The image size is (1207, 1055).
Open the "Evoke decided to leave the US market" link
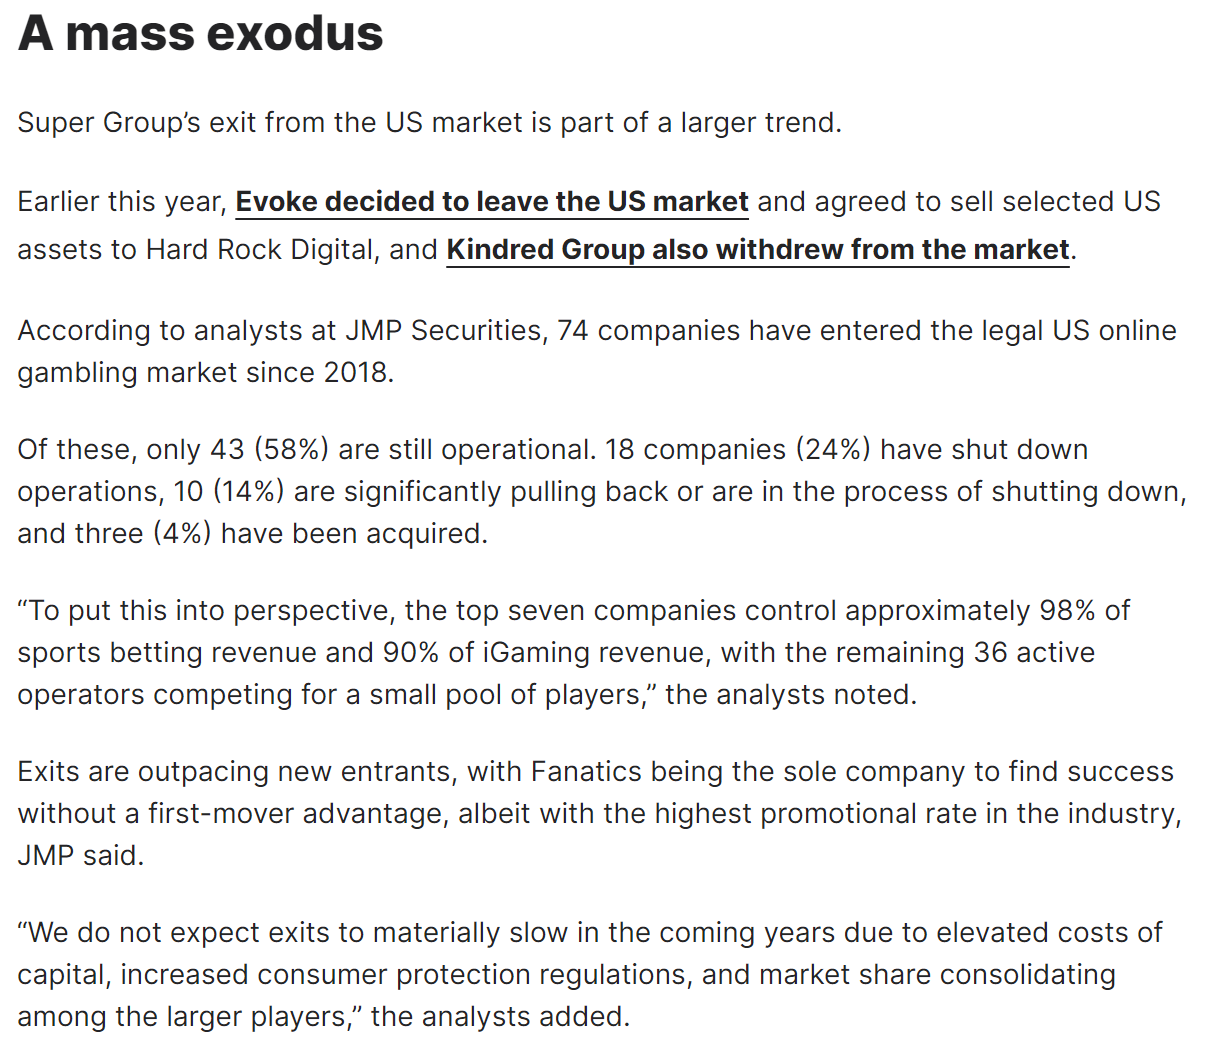pyautogui.click(x=491, y=202)
